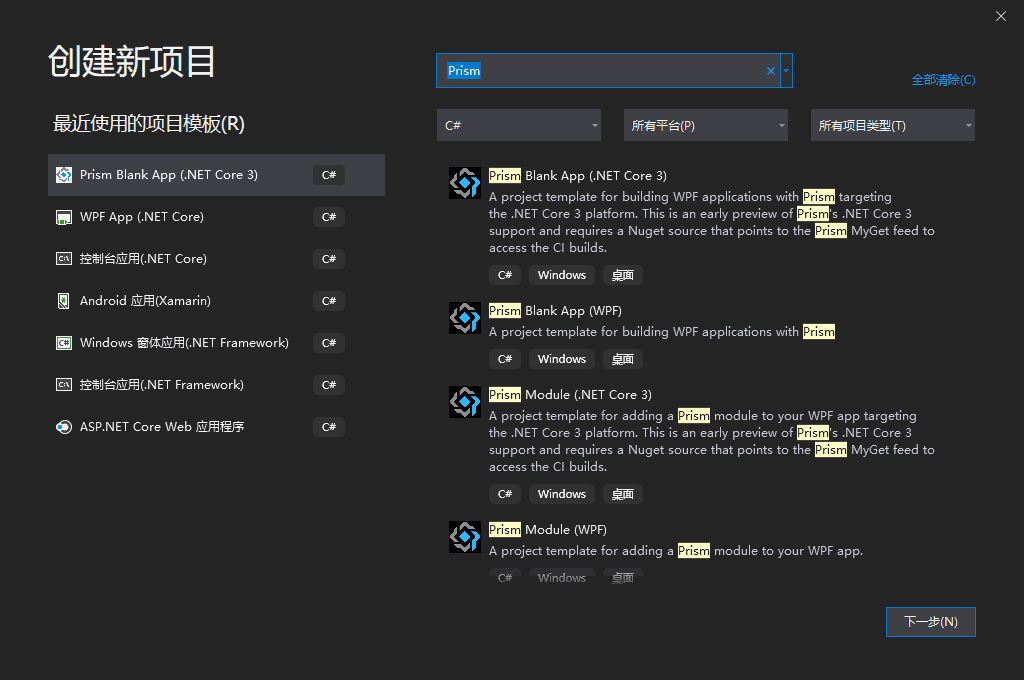Open the 所有项目类型(T) project type dropdown
The image size is (1024, 680).
click(x=893, y=125)
